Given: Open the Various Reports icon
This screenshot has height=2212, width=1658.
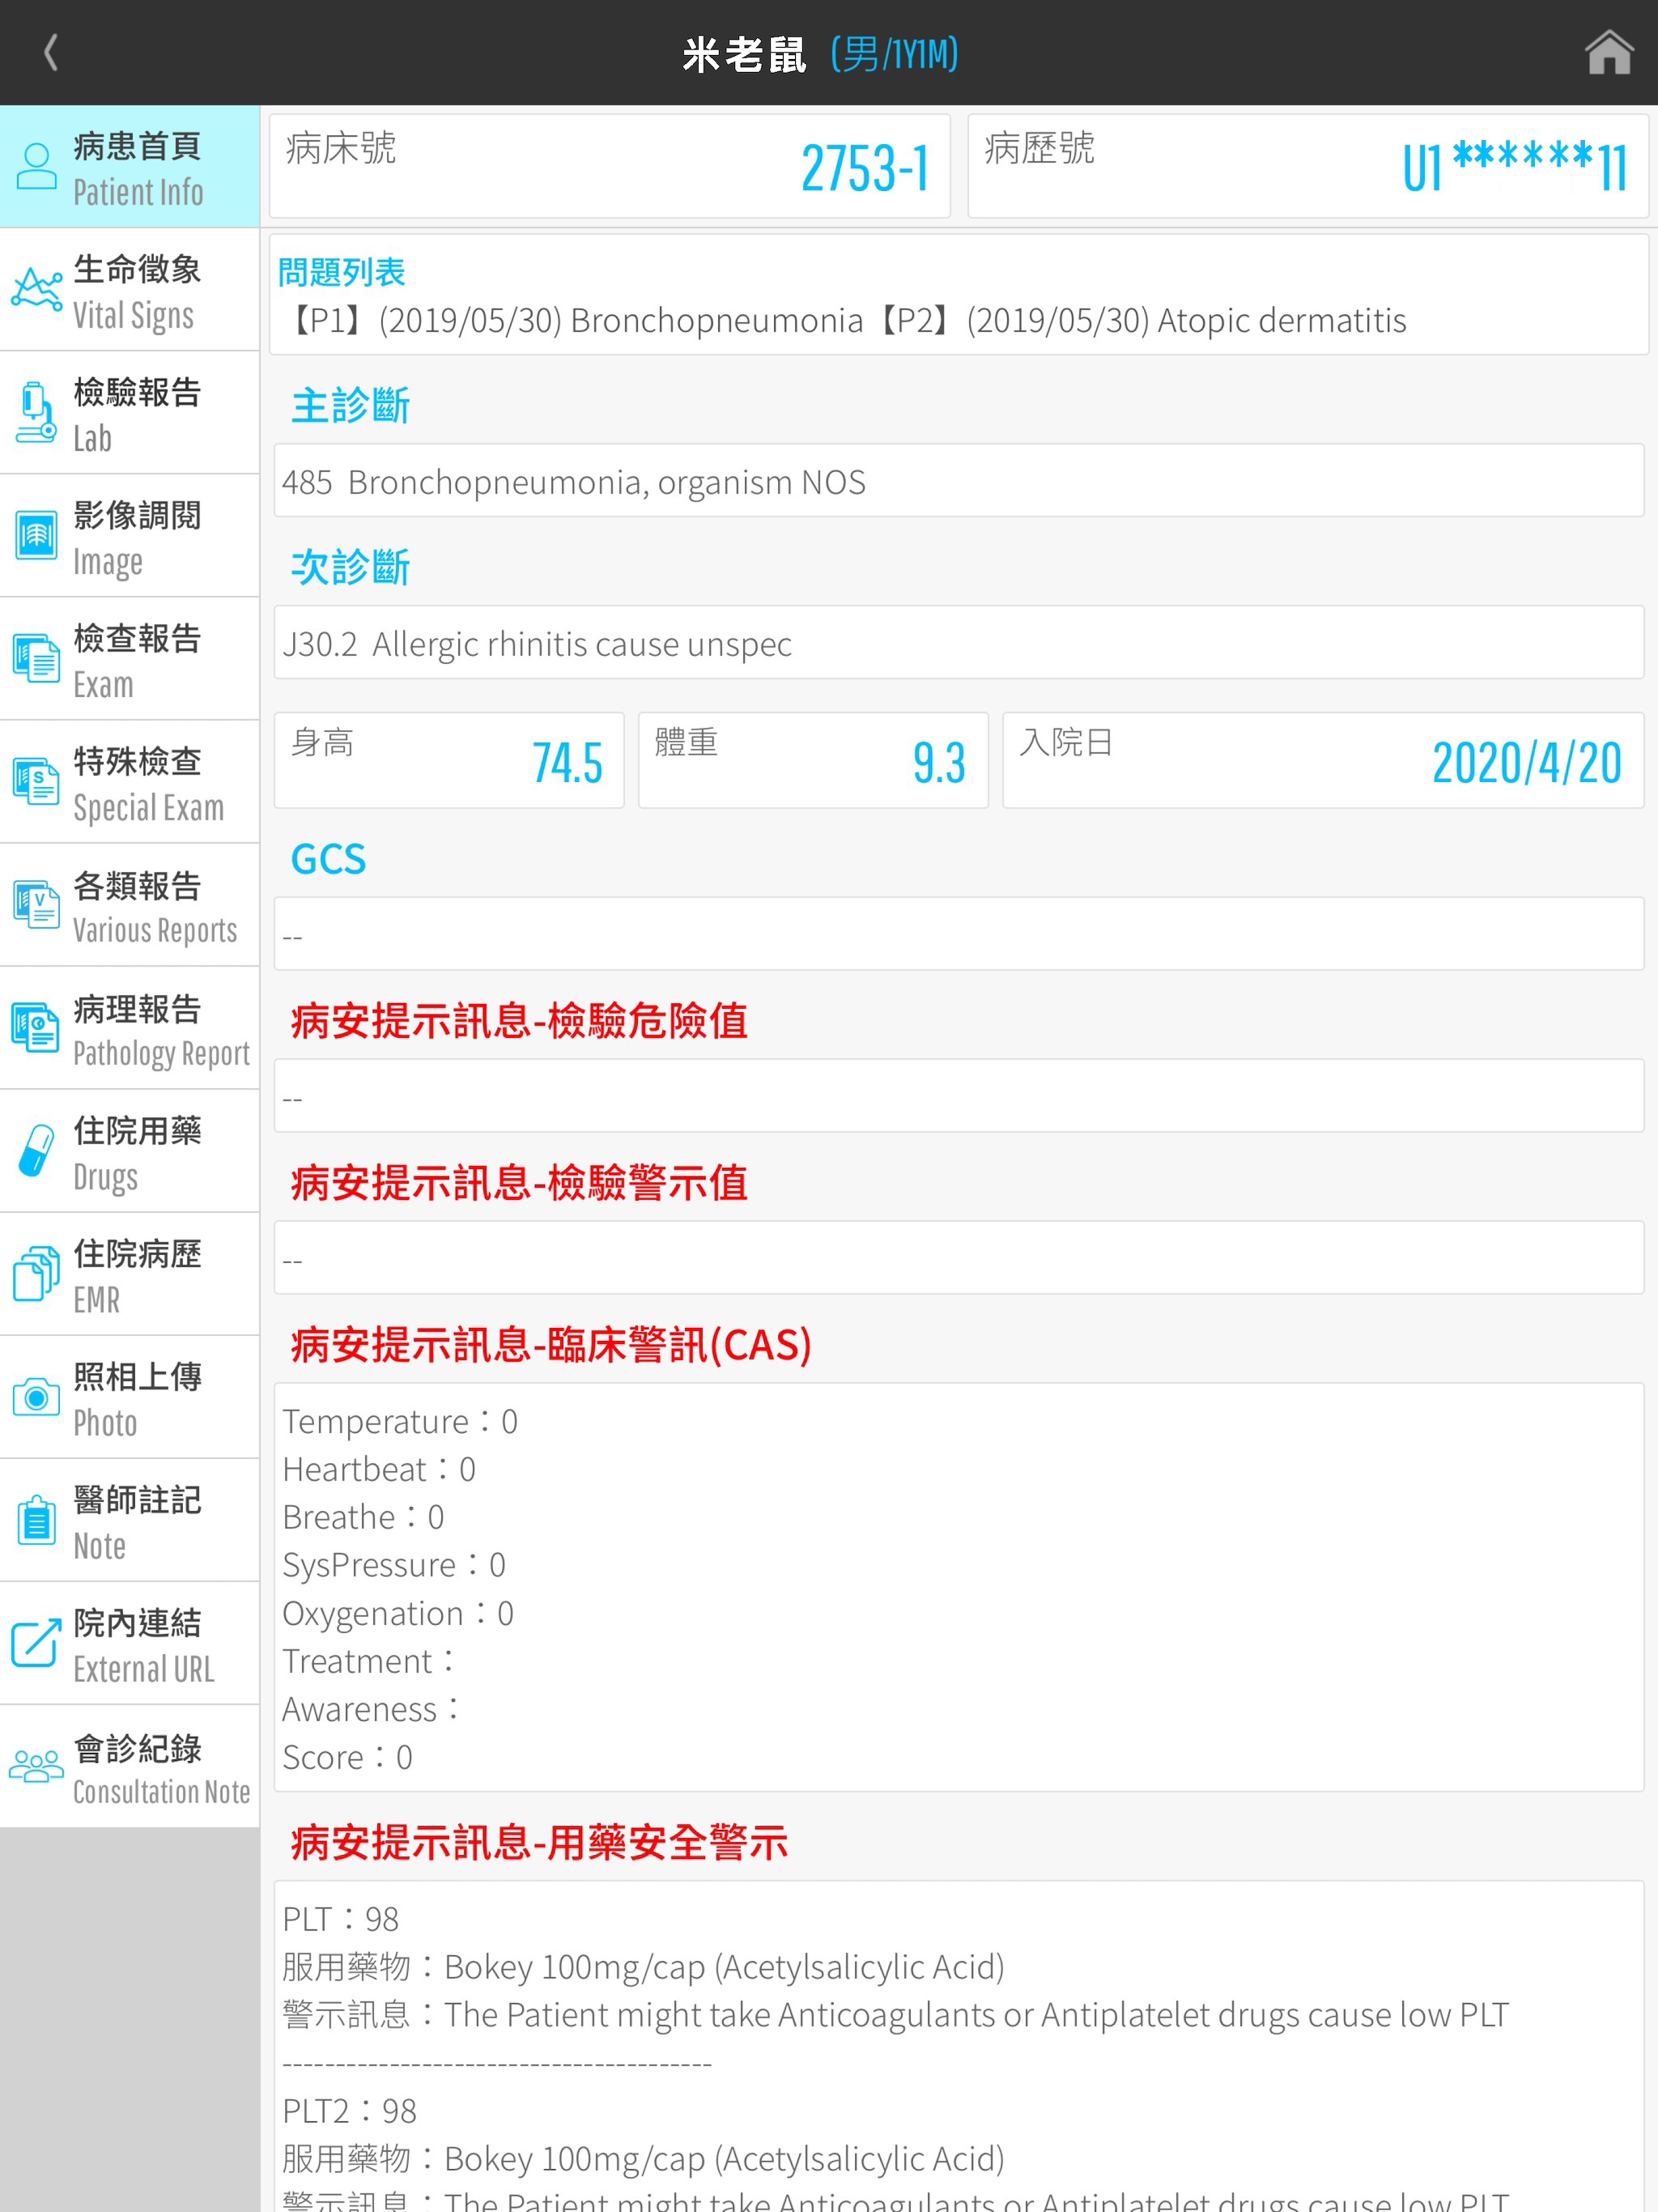Looking at the screenshot, I should pos(37,904).
